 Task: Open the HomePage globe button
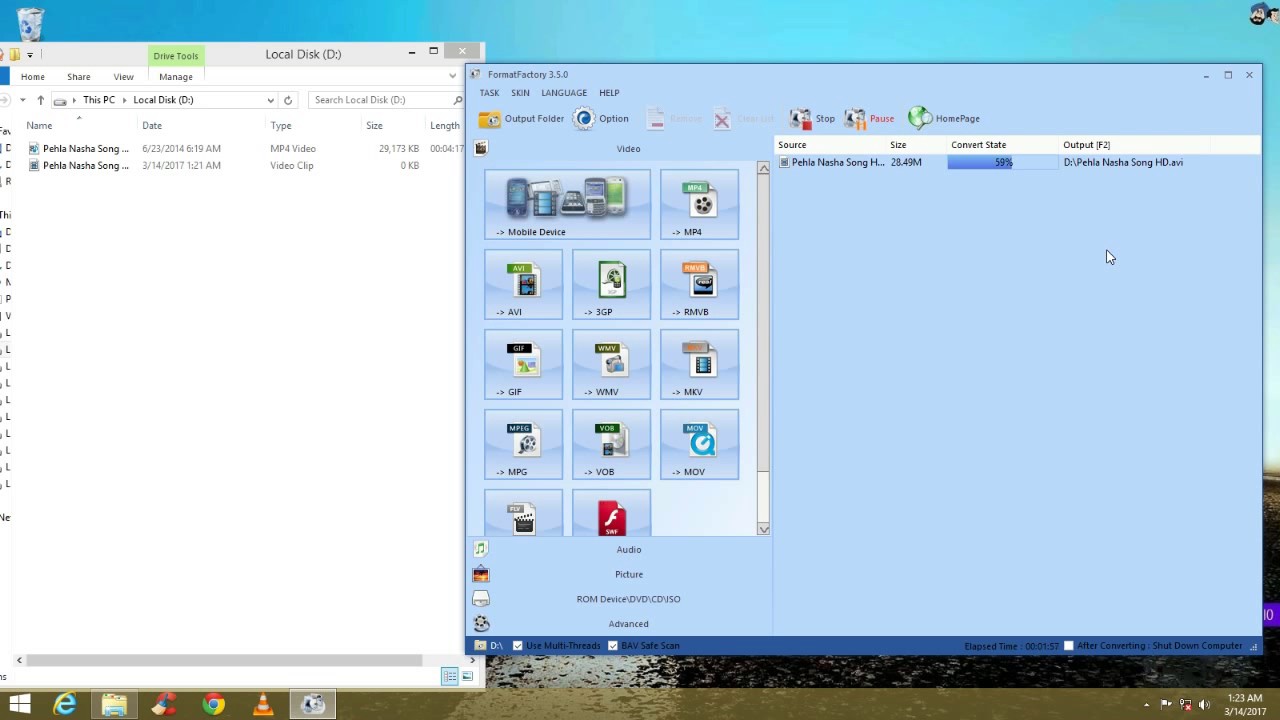click(x=944, y=119)
